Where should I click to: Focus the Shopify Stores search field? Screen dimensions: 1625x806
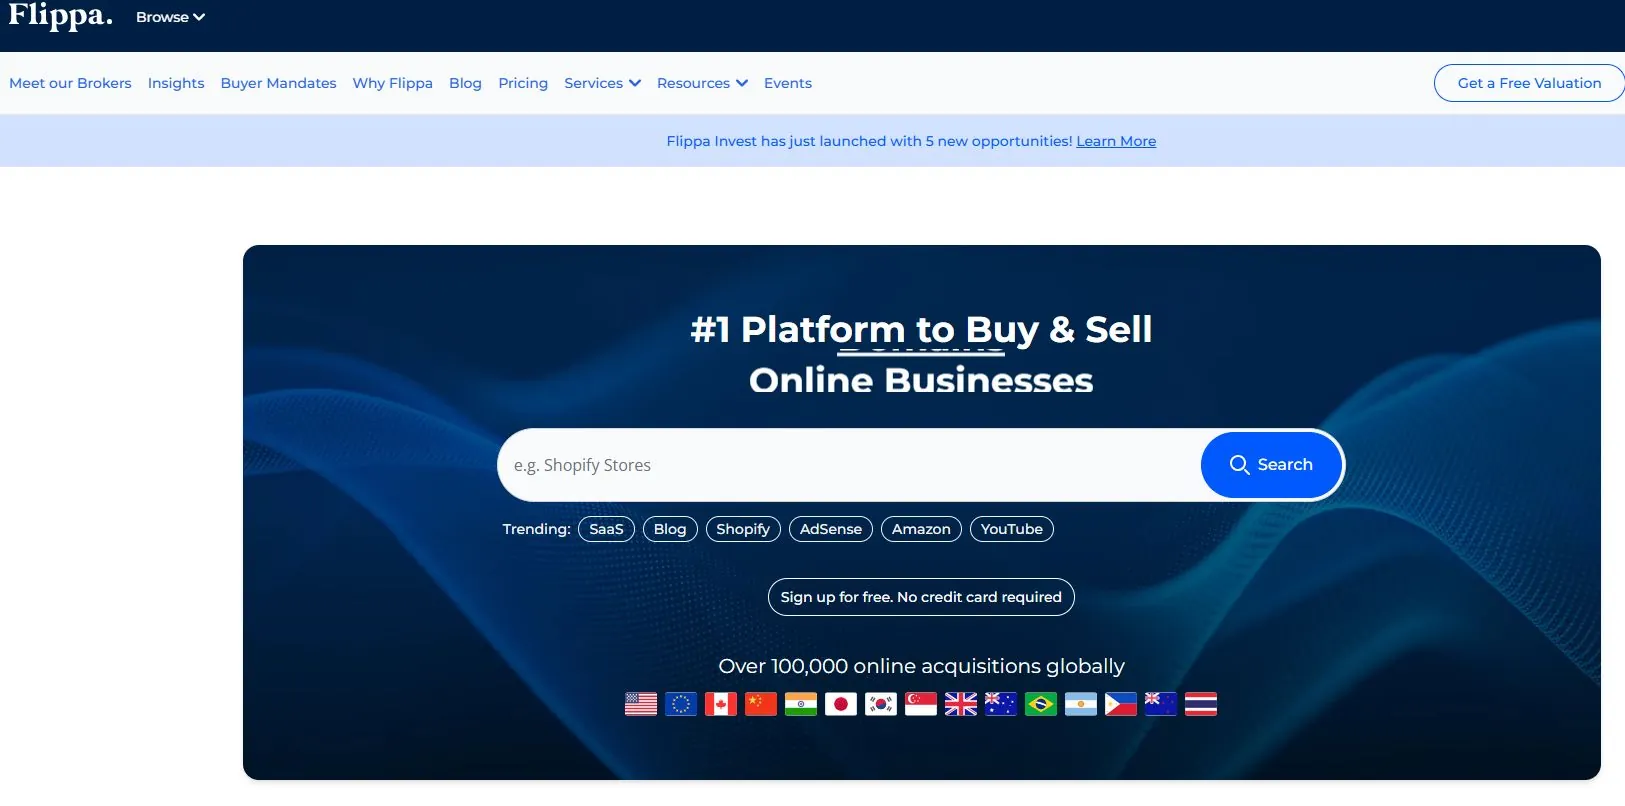coord(850,465)
